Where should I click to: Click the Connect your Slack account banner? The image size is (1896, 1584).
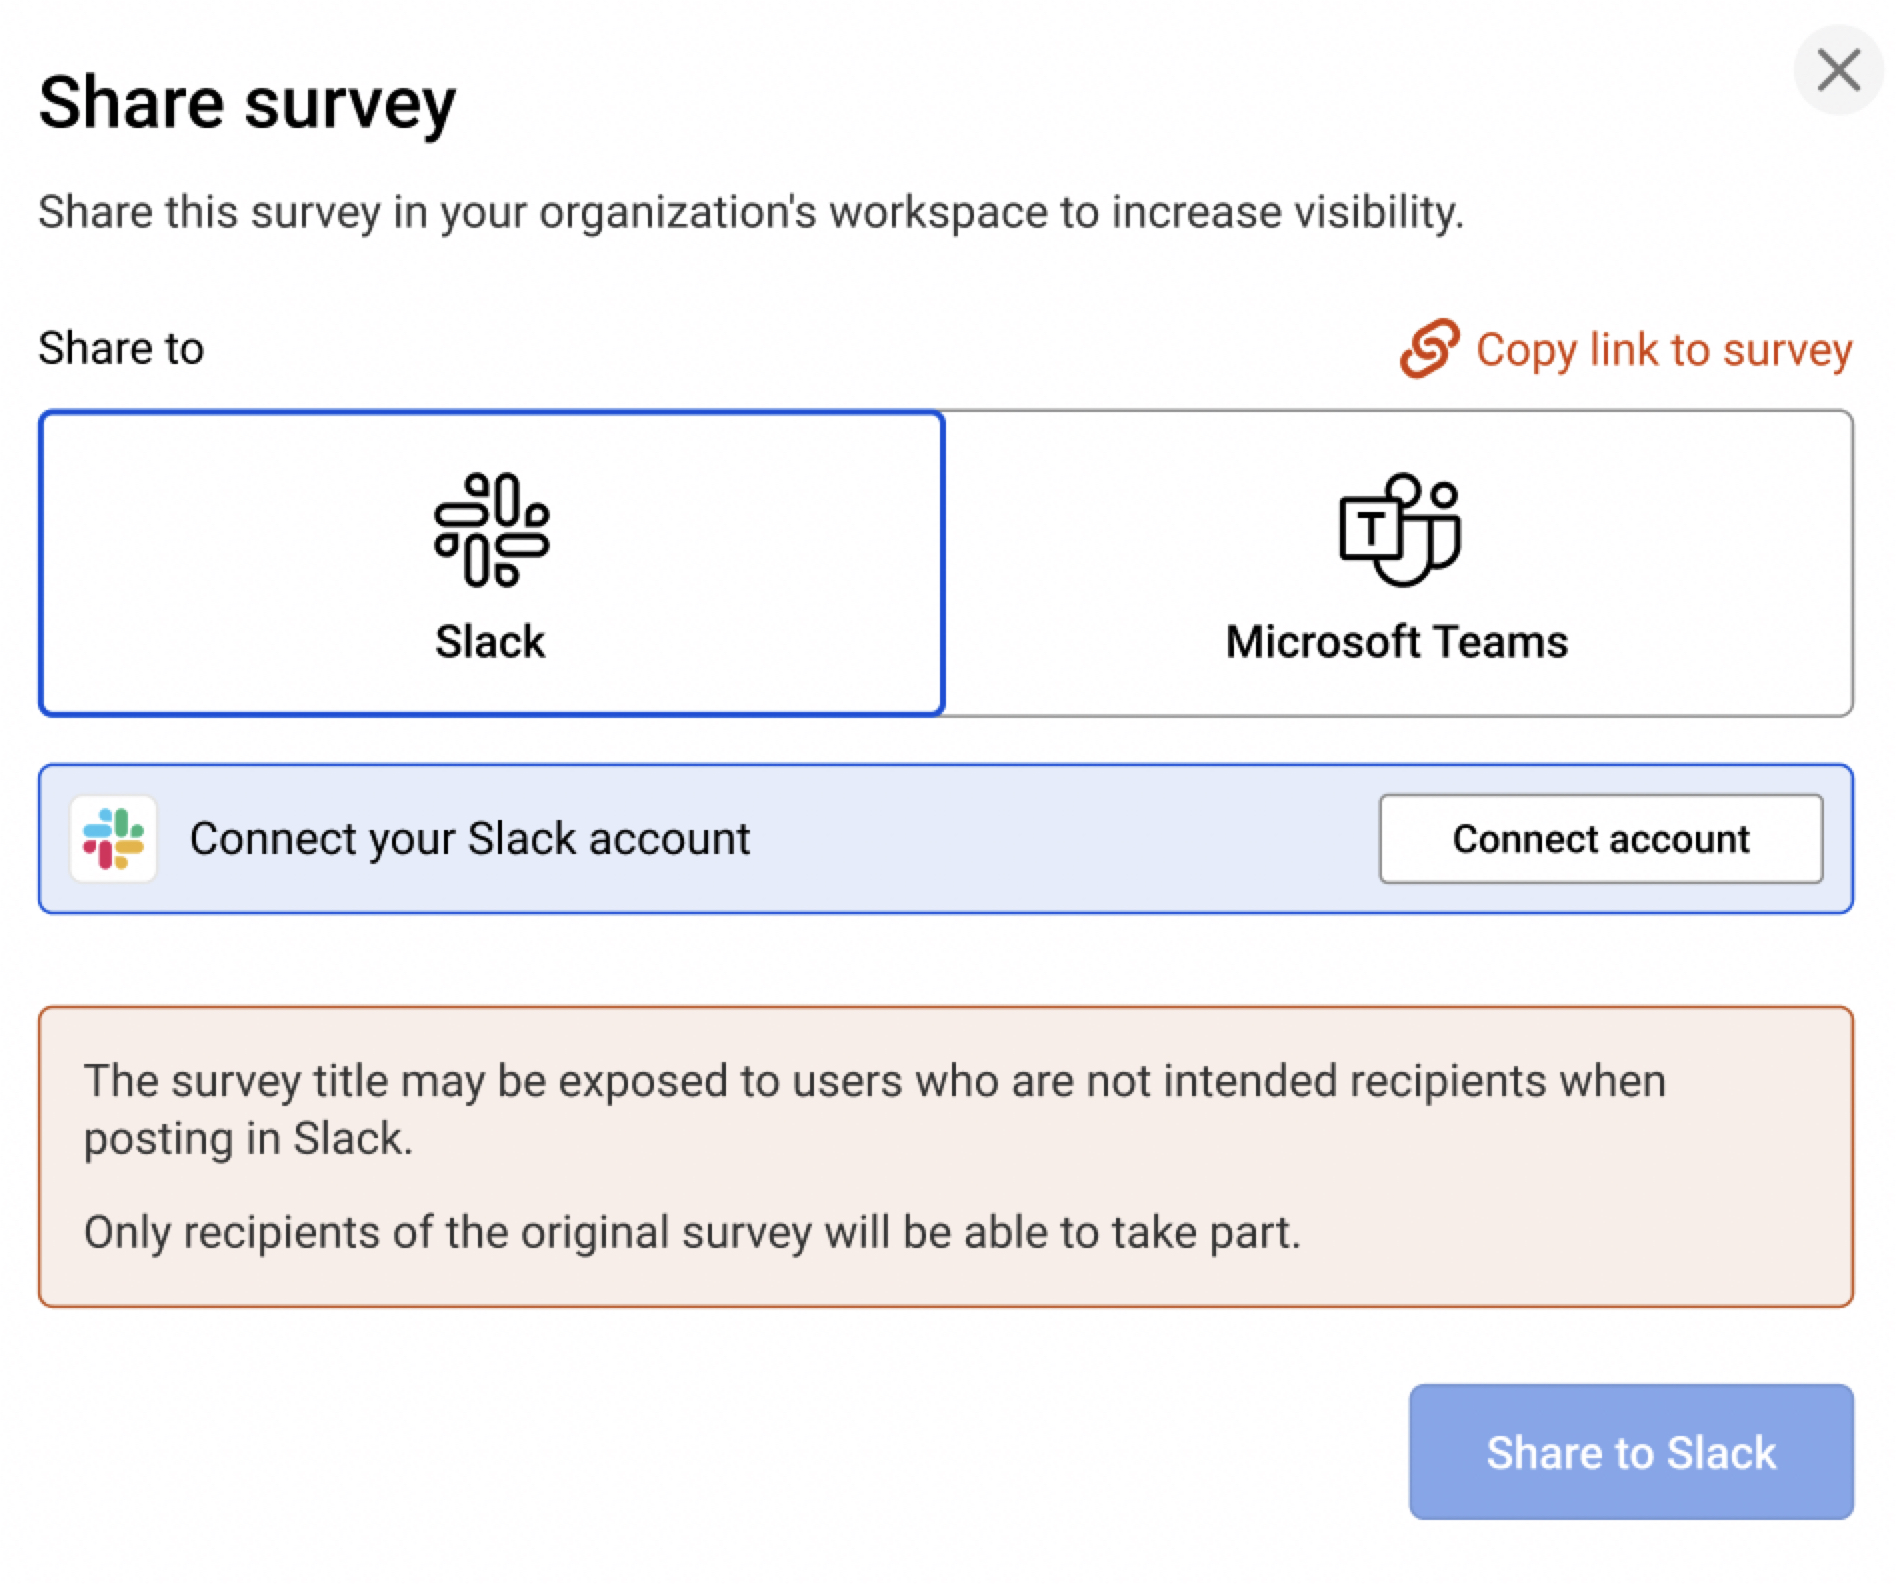(700, 838)
